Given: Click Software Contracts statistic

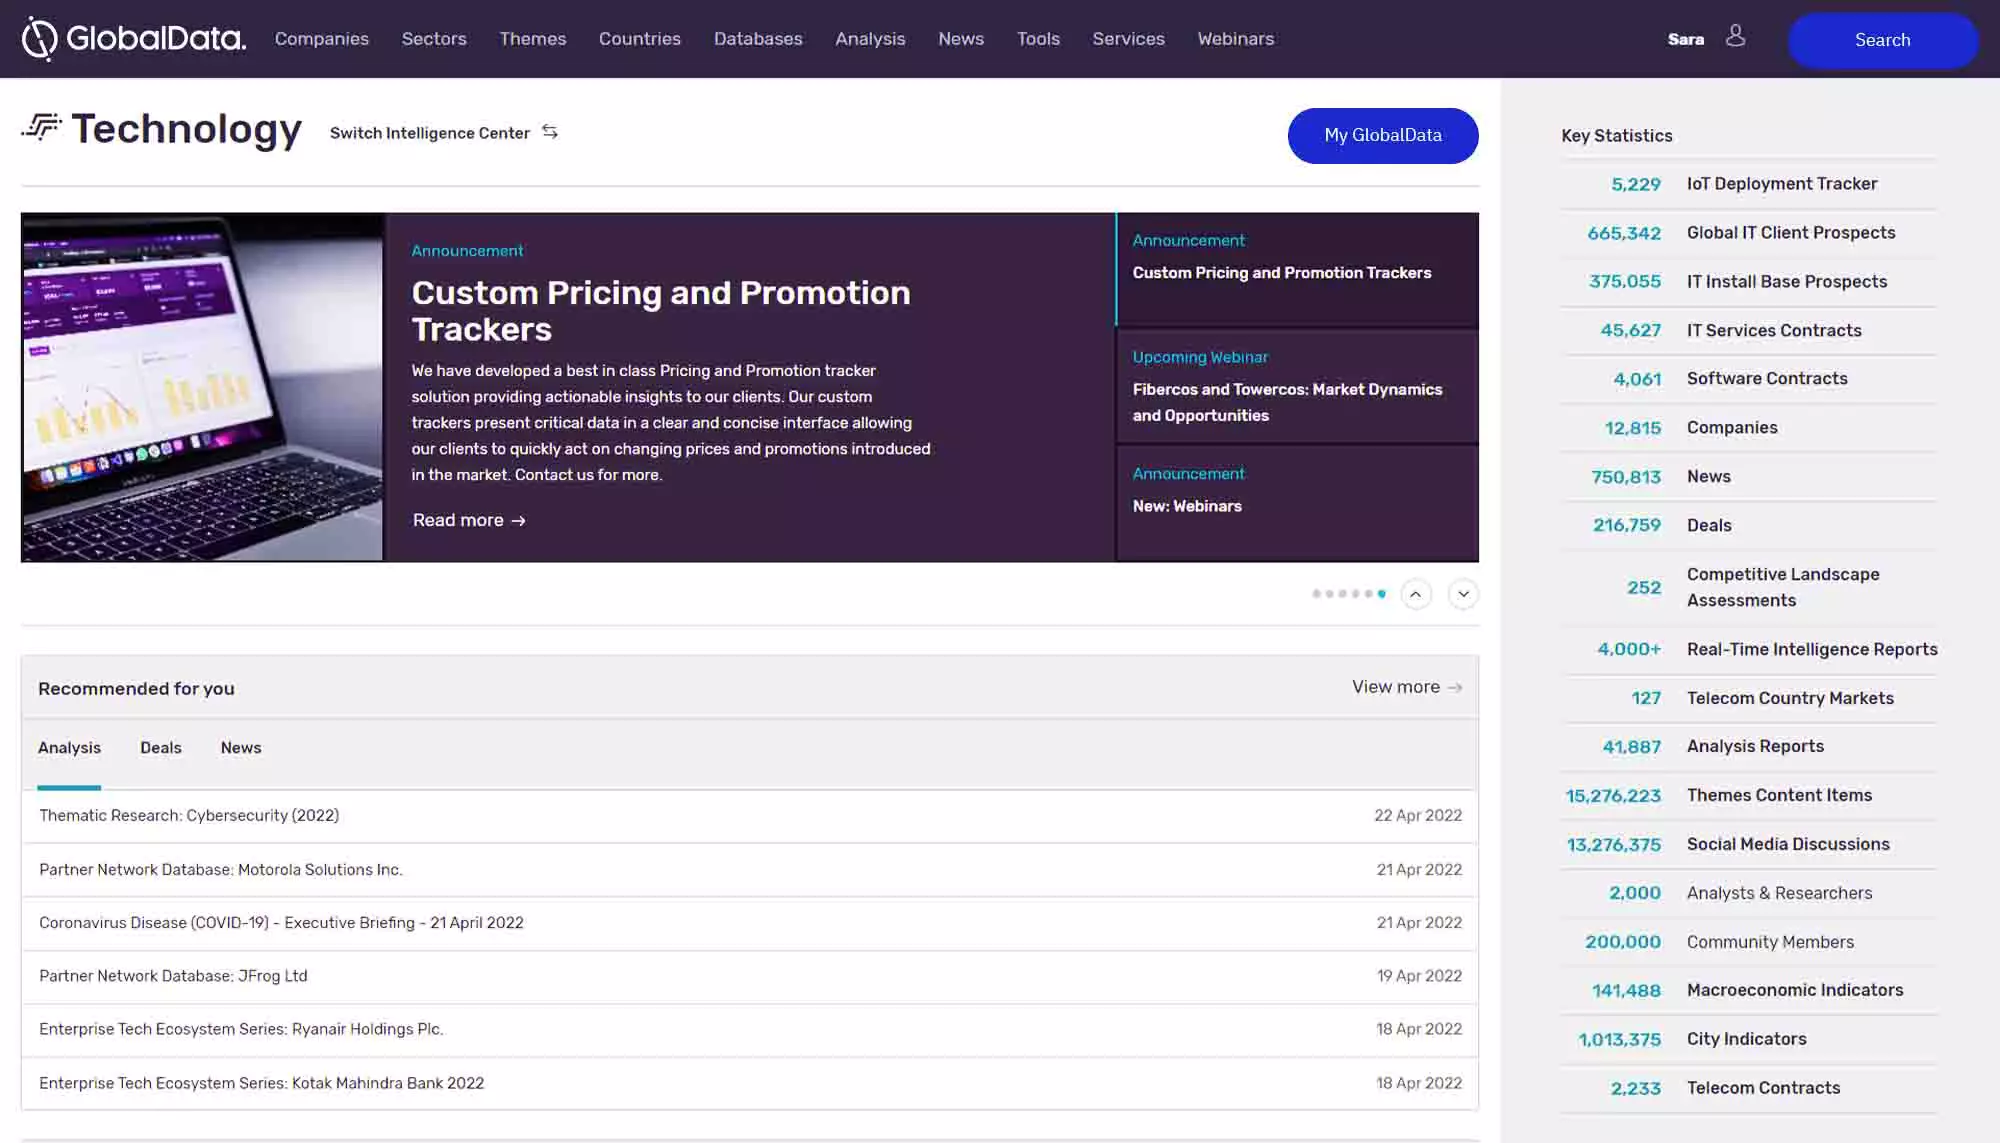Looking at the screenshot, I should (1748, 379).
